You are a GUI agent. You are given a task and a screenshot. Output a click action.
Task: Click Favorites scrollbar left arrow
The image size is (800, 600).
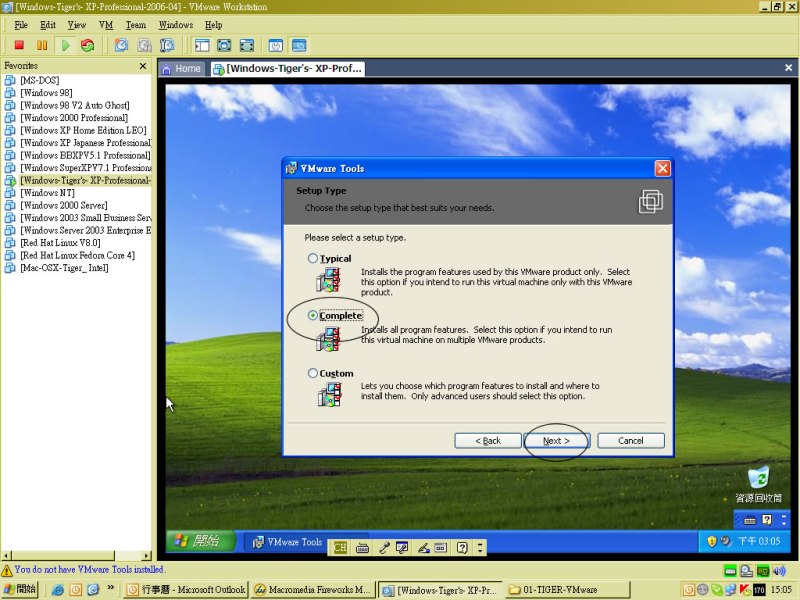coord(6,556)
